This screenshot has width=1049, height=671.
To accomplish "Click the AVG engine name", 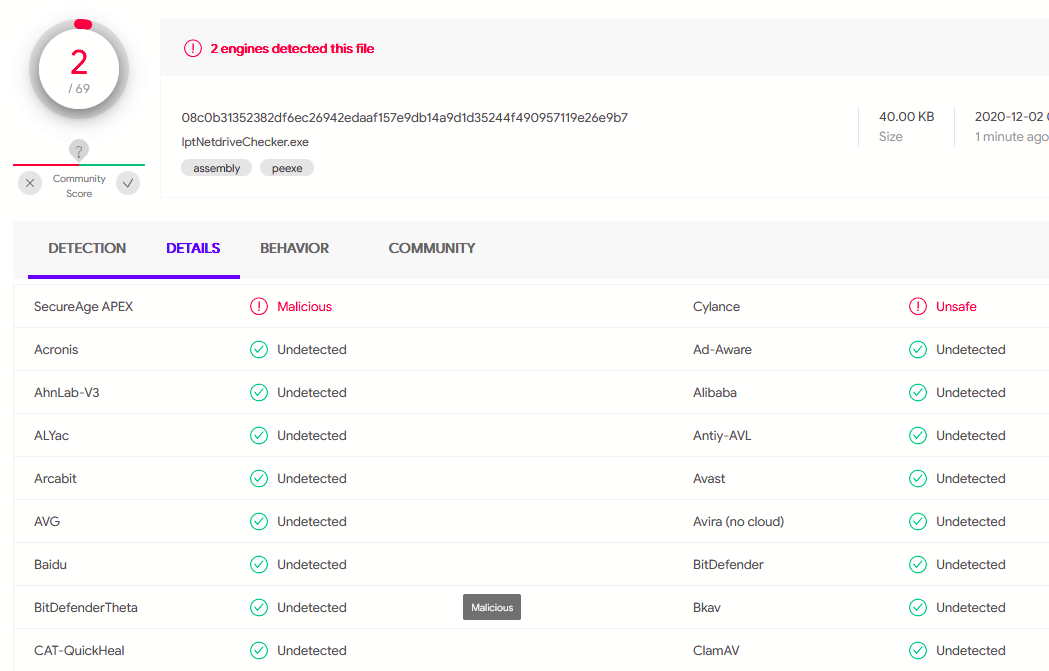I will (x=47, y=521).
